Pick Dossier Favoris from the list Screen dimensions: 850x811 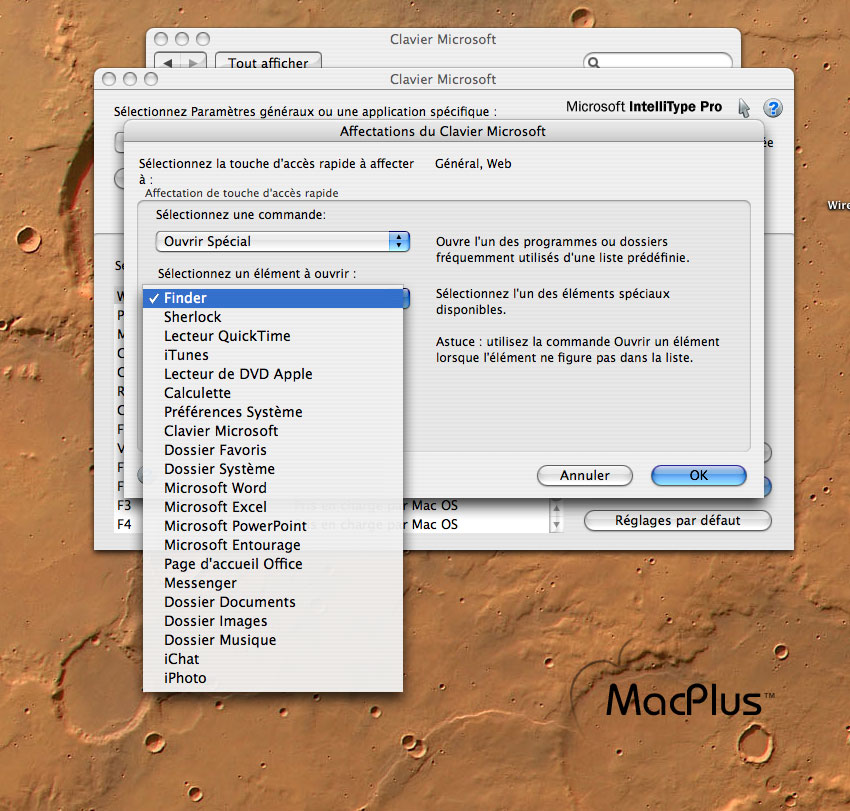(273, 450)
